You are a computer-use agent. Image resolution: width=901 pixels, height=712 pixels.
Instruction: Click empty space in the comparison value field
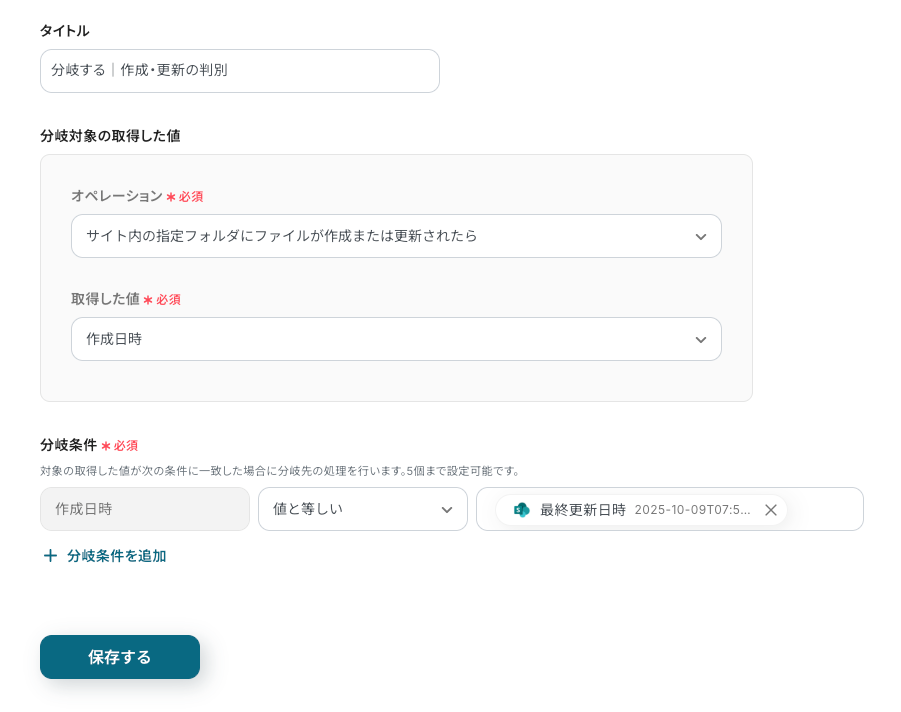pos(824,510)
